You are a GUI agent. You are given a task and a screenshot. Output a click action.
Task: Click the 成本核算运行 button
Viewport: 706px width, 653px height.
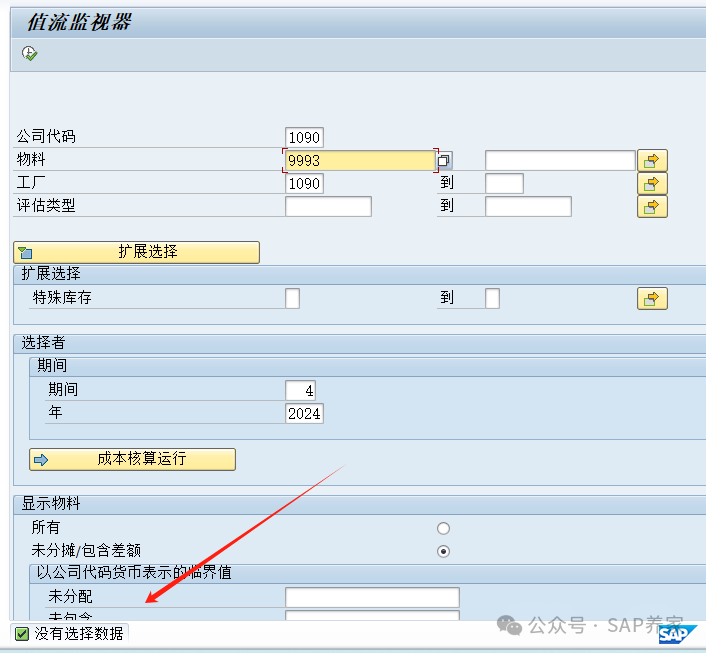tap(132, 459)
